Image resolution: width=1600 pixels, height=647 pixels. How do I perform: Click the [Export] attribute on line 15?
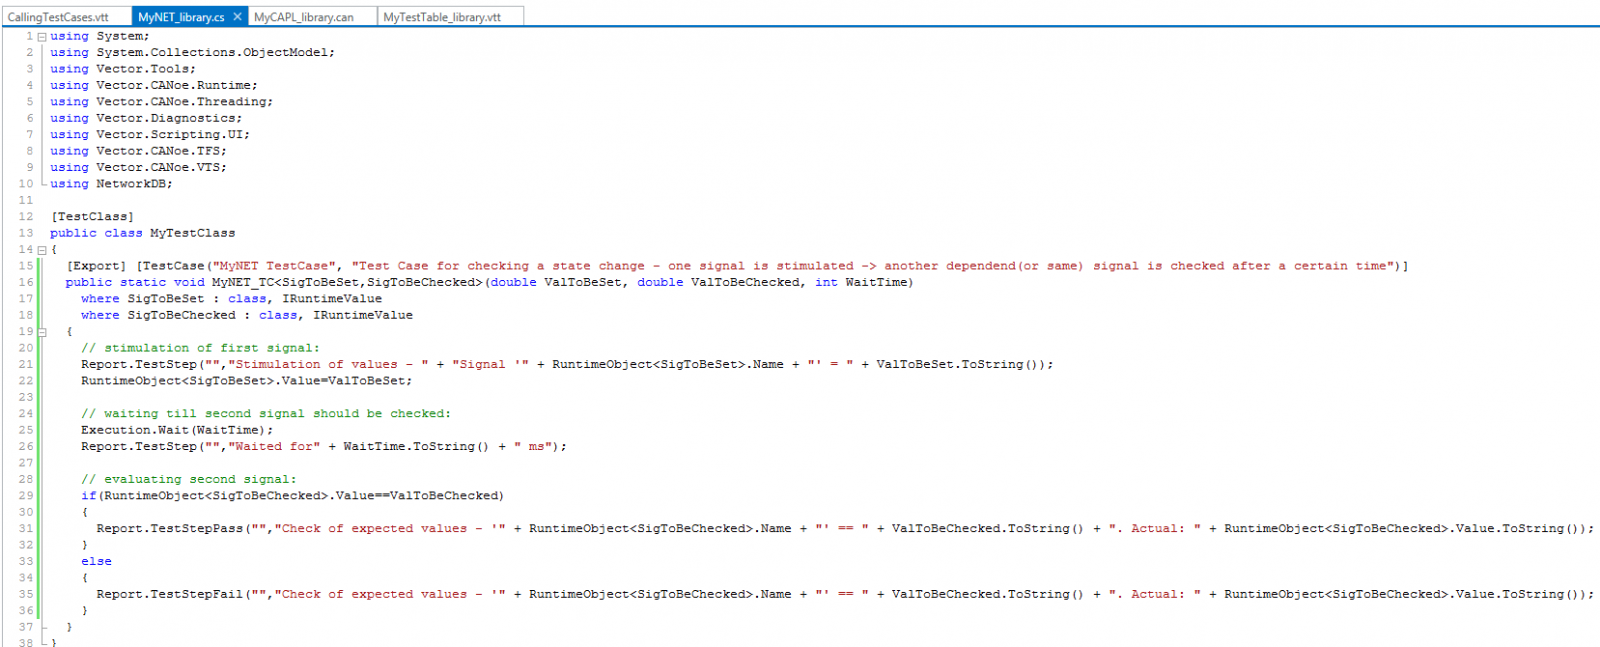[96, 266]
